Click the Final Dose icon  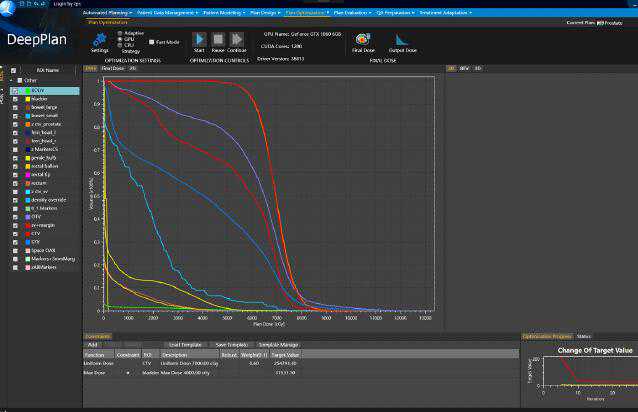click(363, 39)
